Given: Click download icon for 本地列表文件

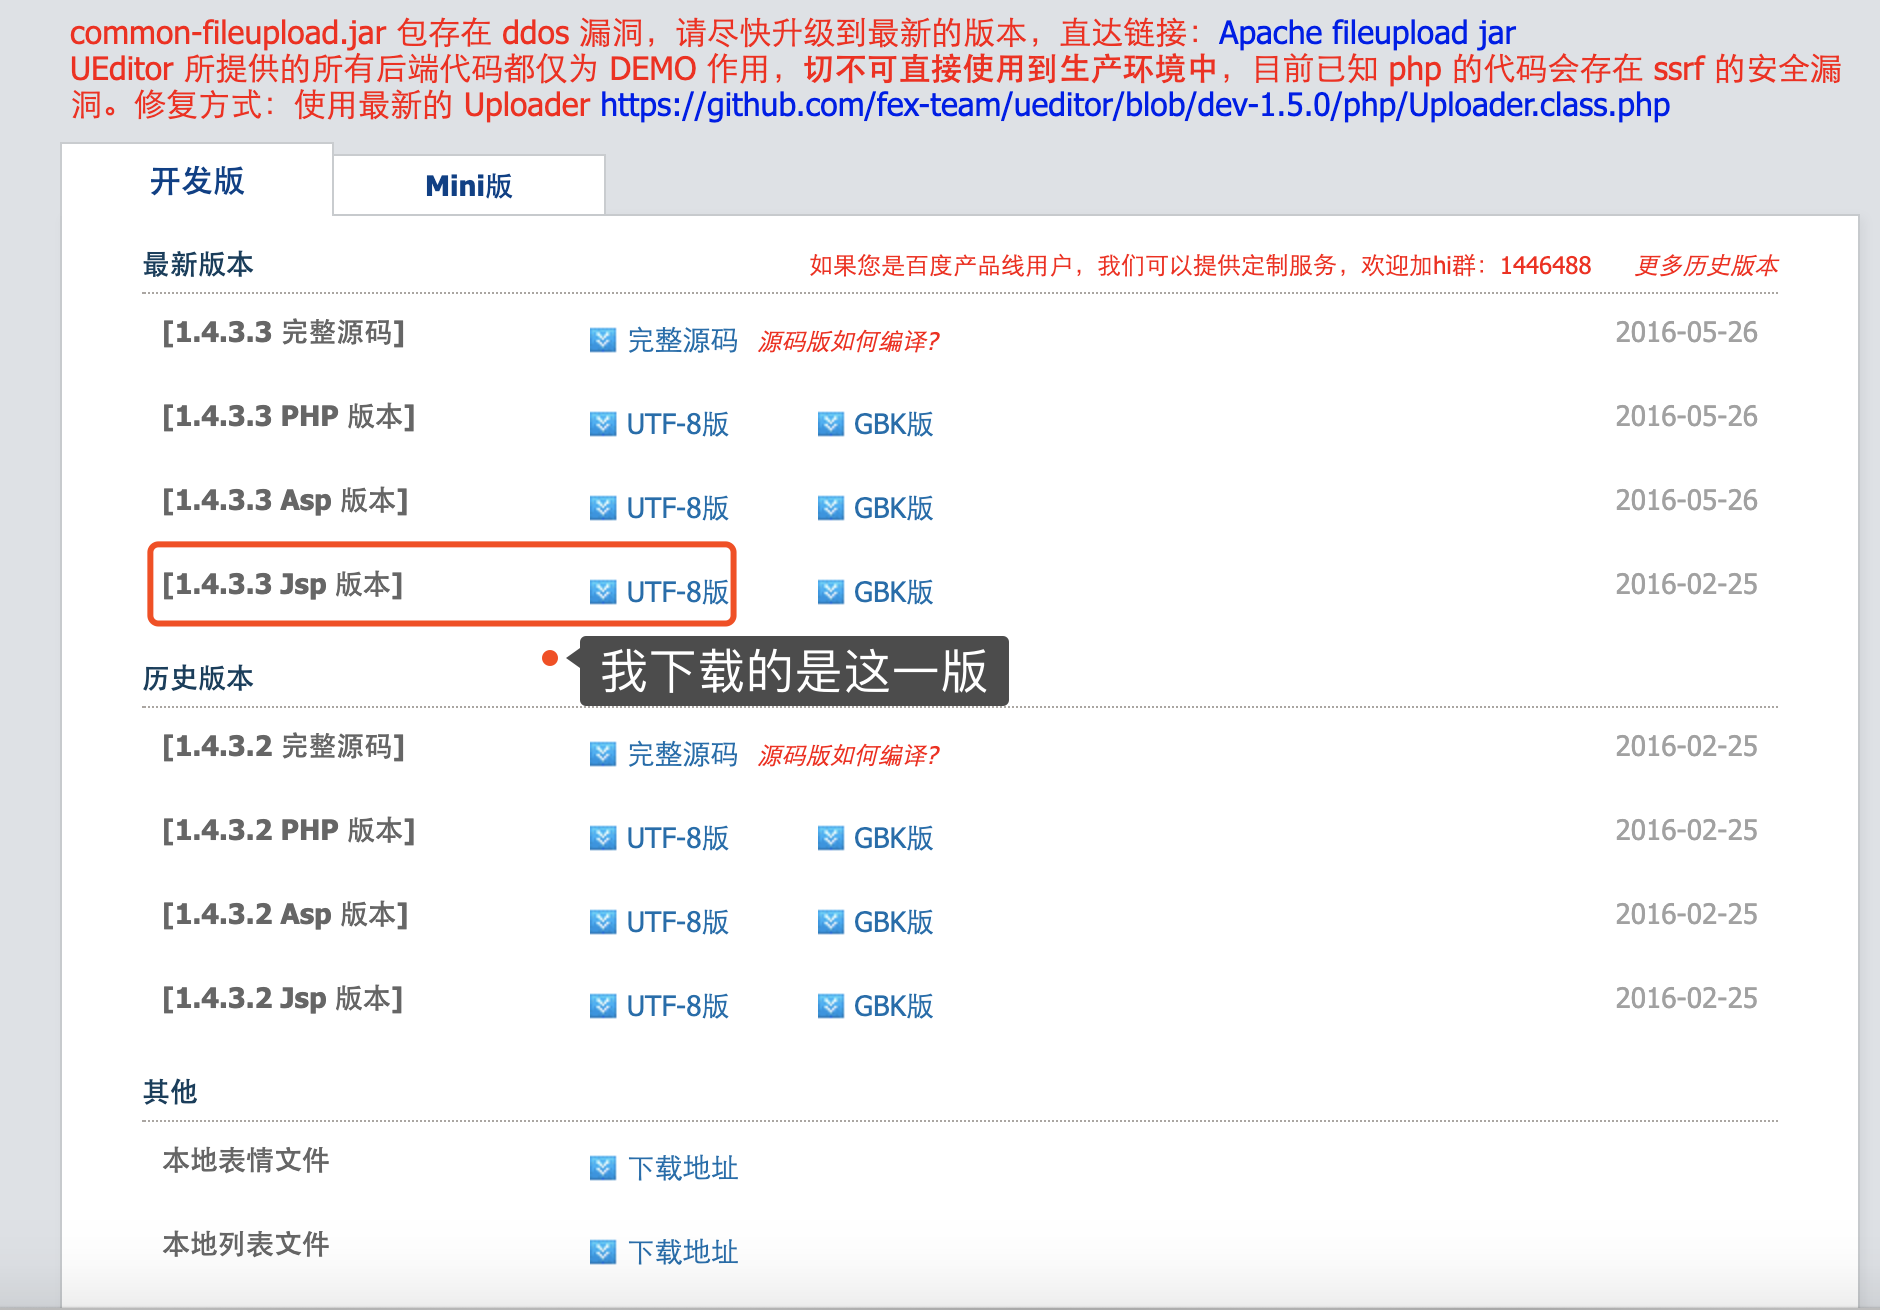Looking at the screenshot, I should pos(603,1252).
